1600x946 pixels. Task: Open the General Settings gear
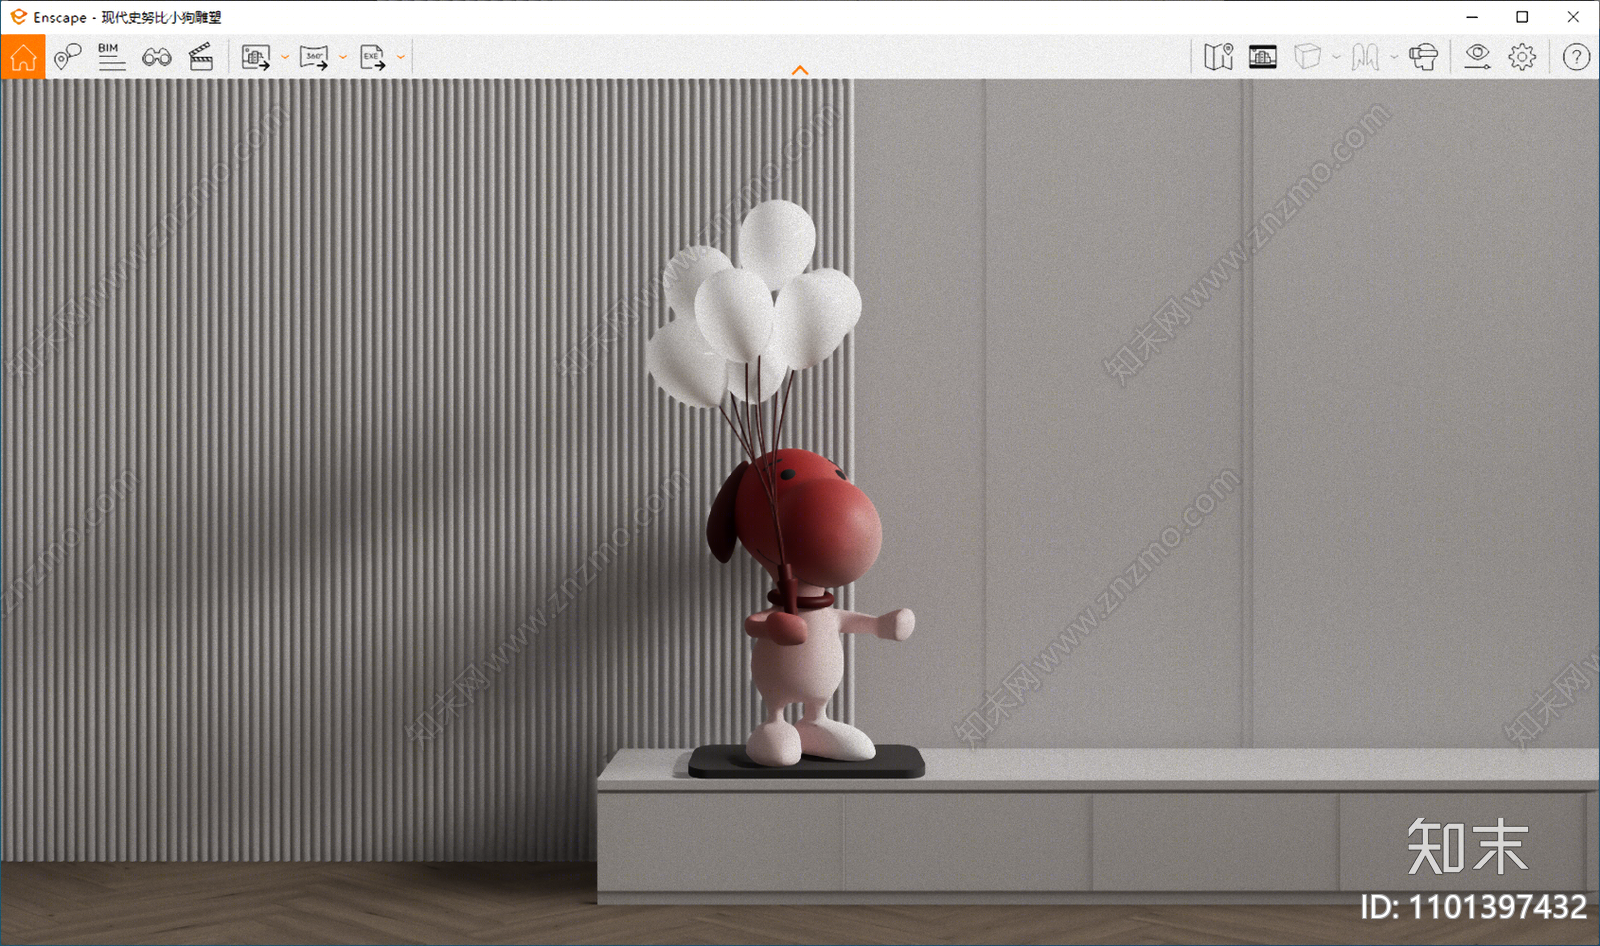click(1522, 57)
